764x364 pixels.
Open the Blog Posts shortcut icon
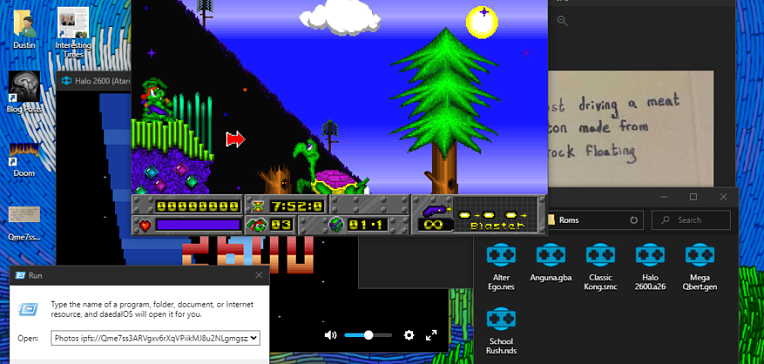point(24,92)
